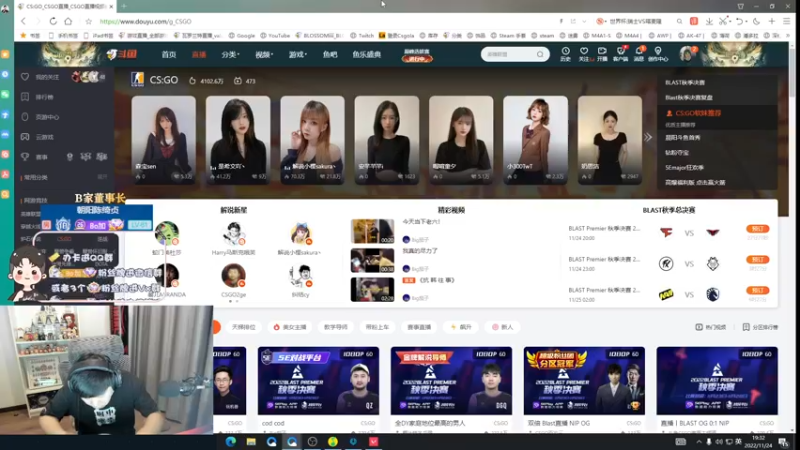Show next streamer cards with right chevrons
This screenshot has height=450, width=800.
coord(647,137)
